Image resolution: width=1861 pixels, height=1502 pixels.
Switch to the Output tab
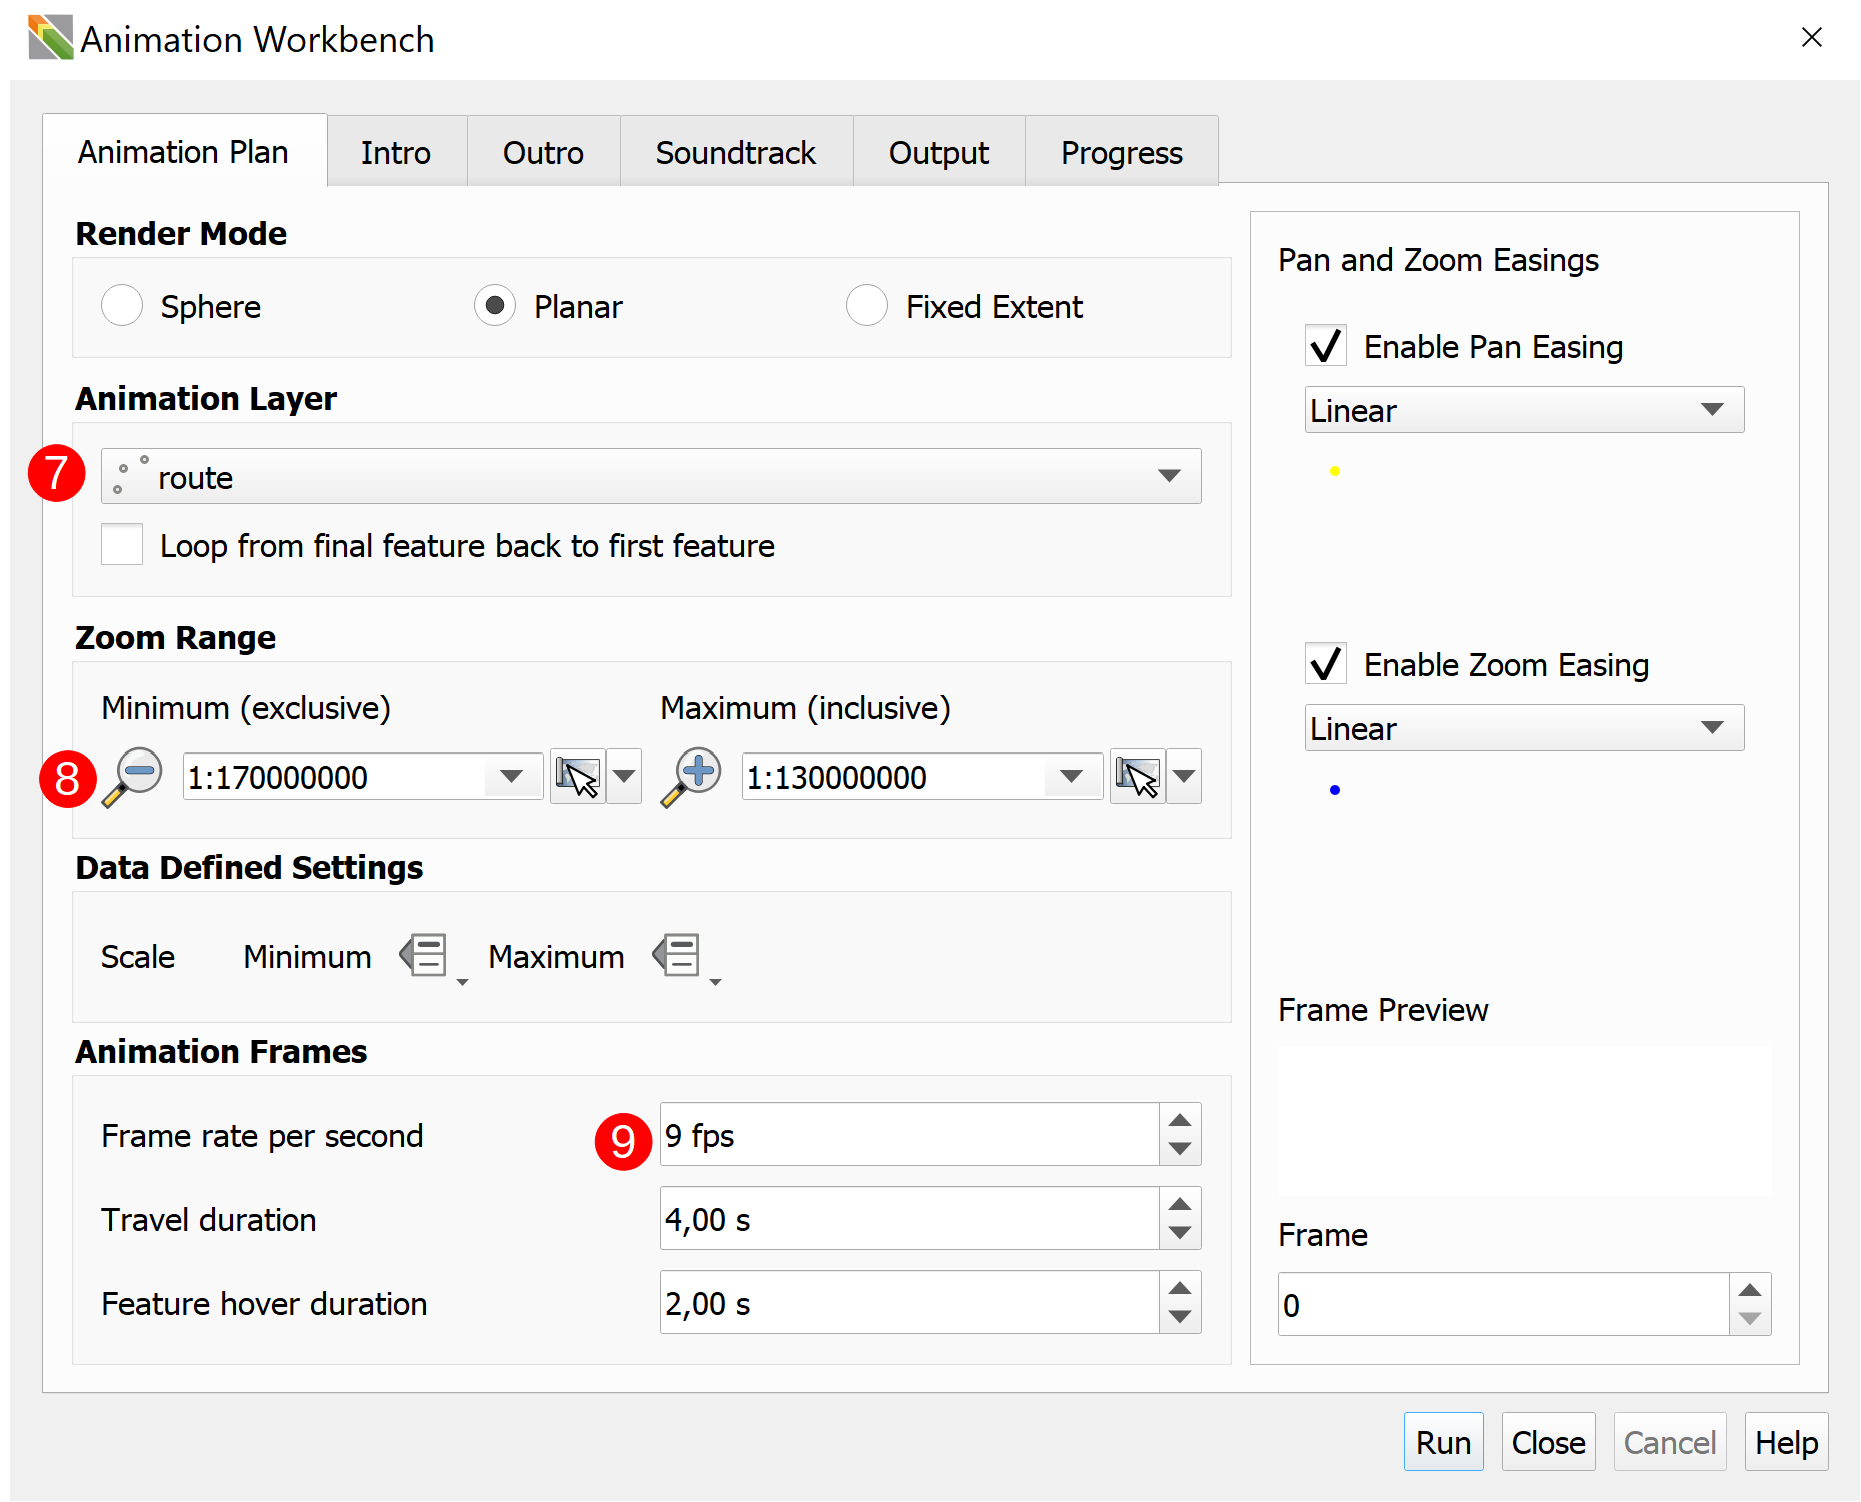click(939, 152)
